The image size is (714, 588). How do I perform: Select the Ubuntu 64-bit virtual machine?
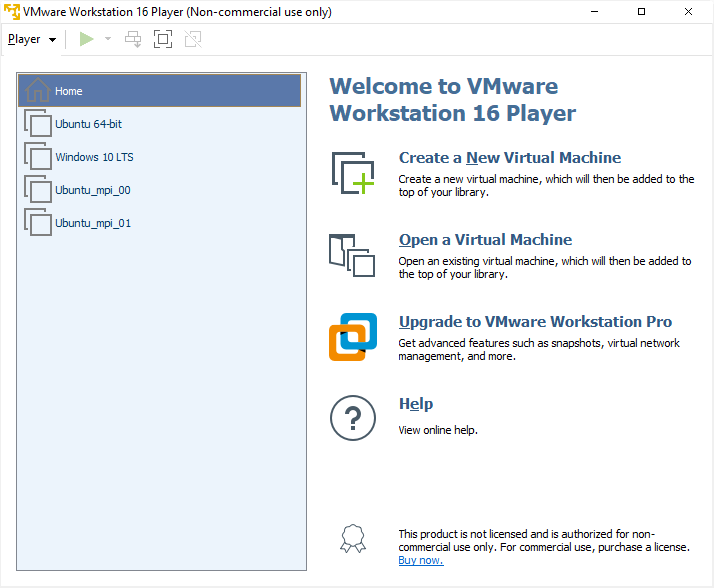tap(159, 124)
